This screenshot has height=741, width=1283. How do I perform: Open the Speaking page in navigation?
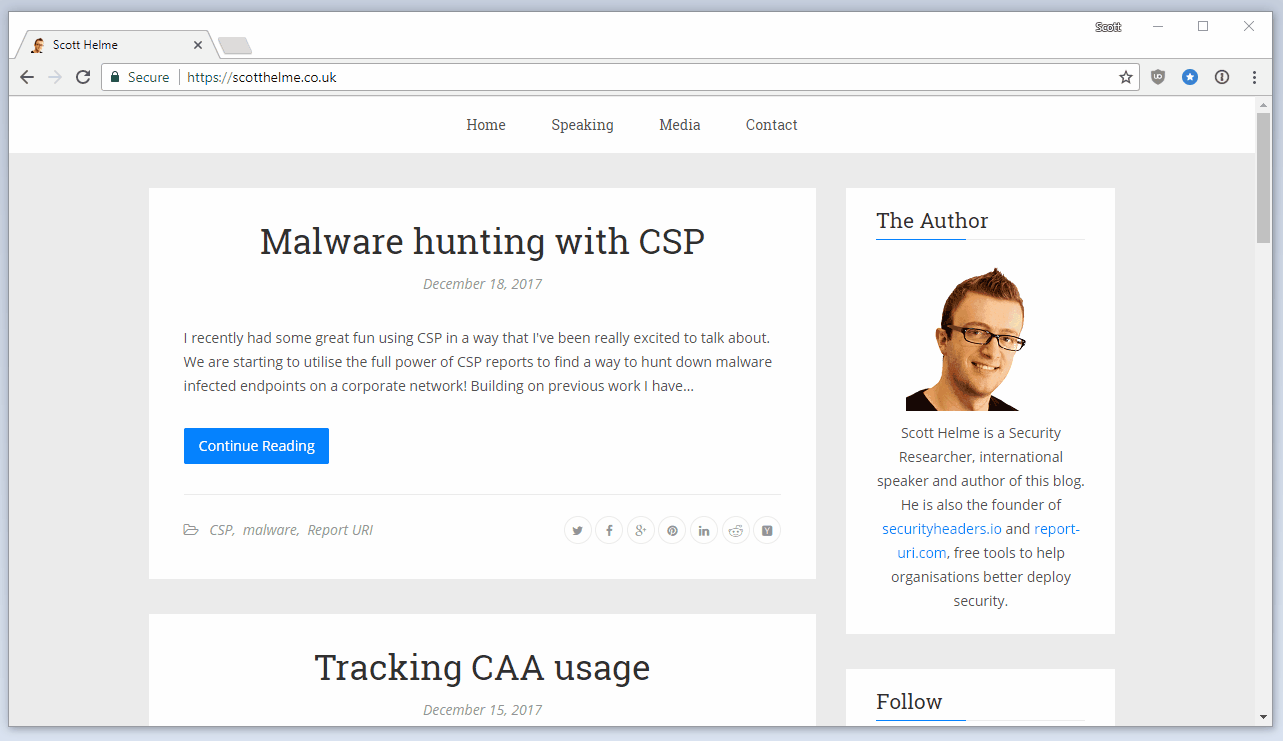pyautogui.click(x=582, y=125)
